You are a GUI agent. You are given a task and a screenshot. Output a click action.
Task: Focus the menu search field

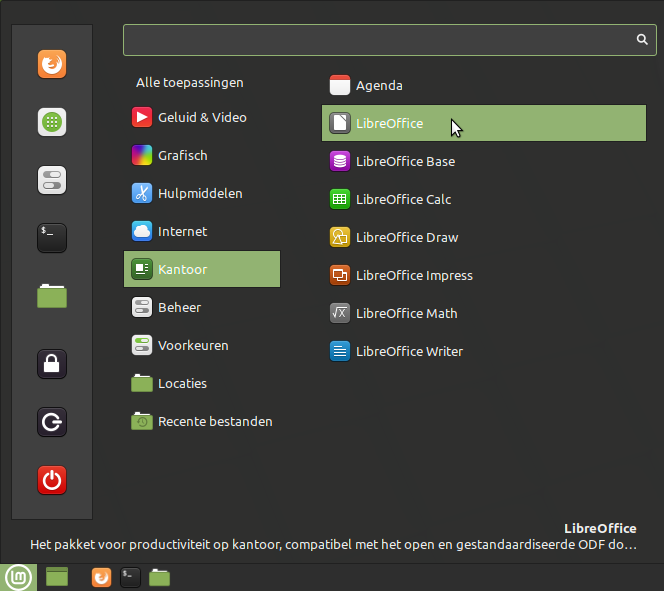380,40
